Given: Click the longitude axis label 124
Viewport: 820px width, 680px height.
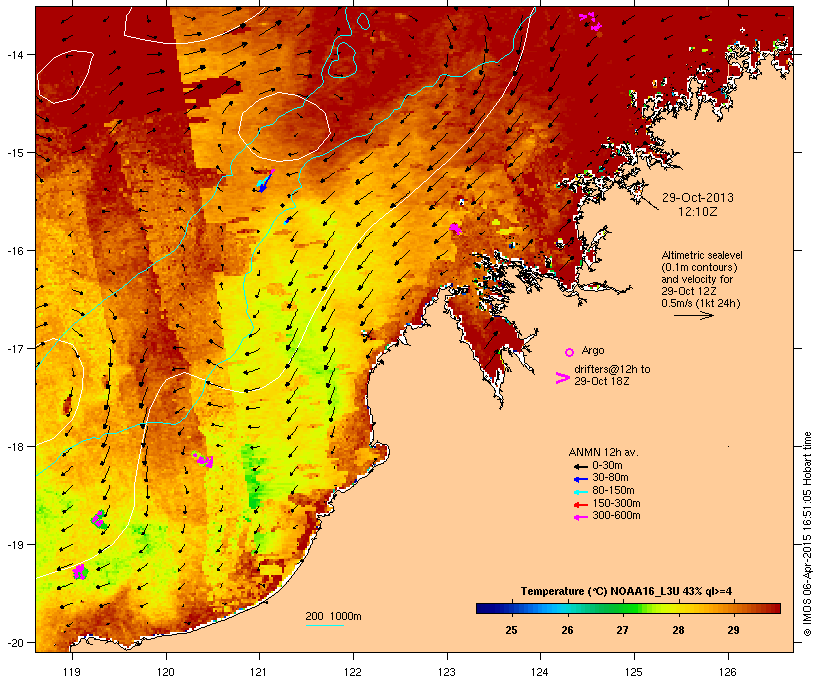Looking at the screenshot, I should (540, 672).
